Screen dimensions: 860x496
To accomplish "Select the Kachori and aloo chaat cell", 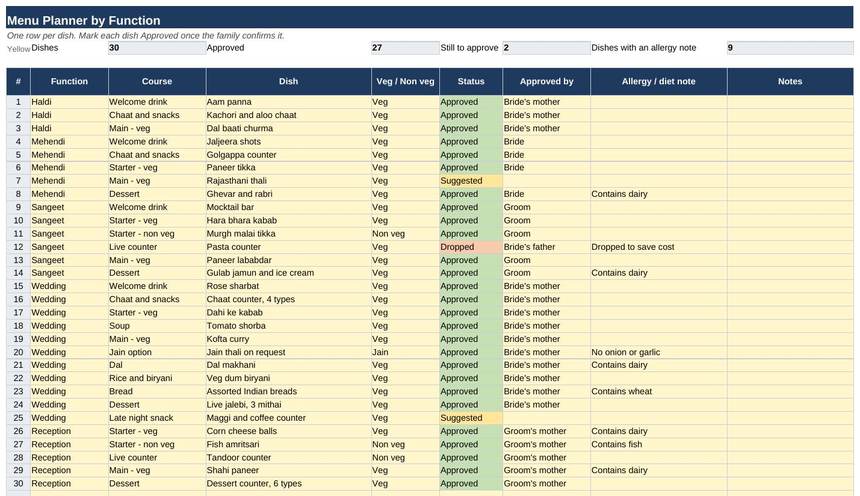I will pyautogui.click(x=288, y=115).
